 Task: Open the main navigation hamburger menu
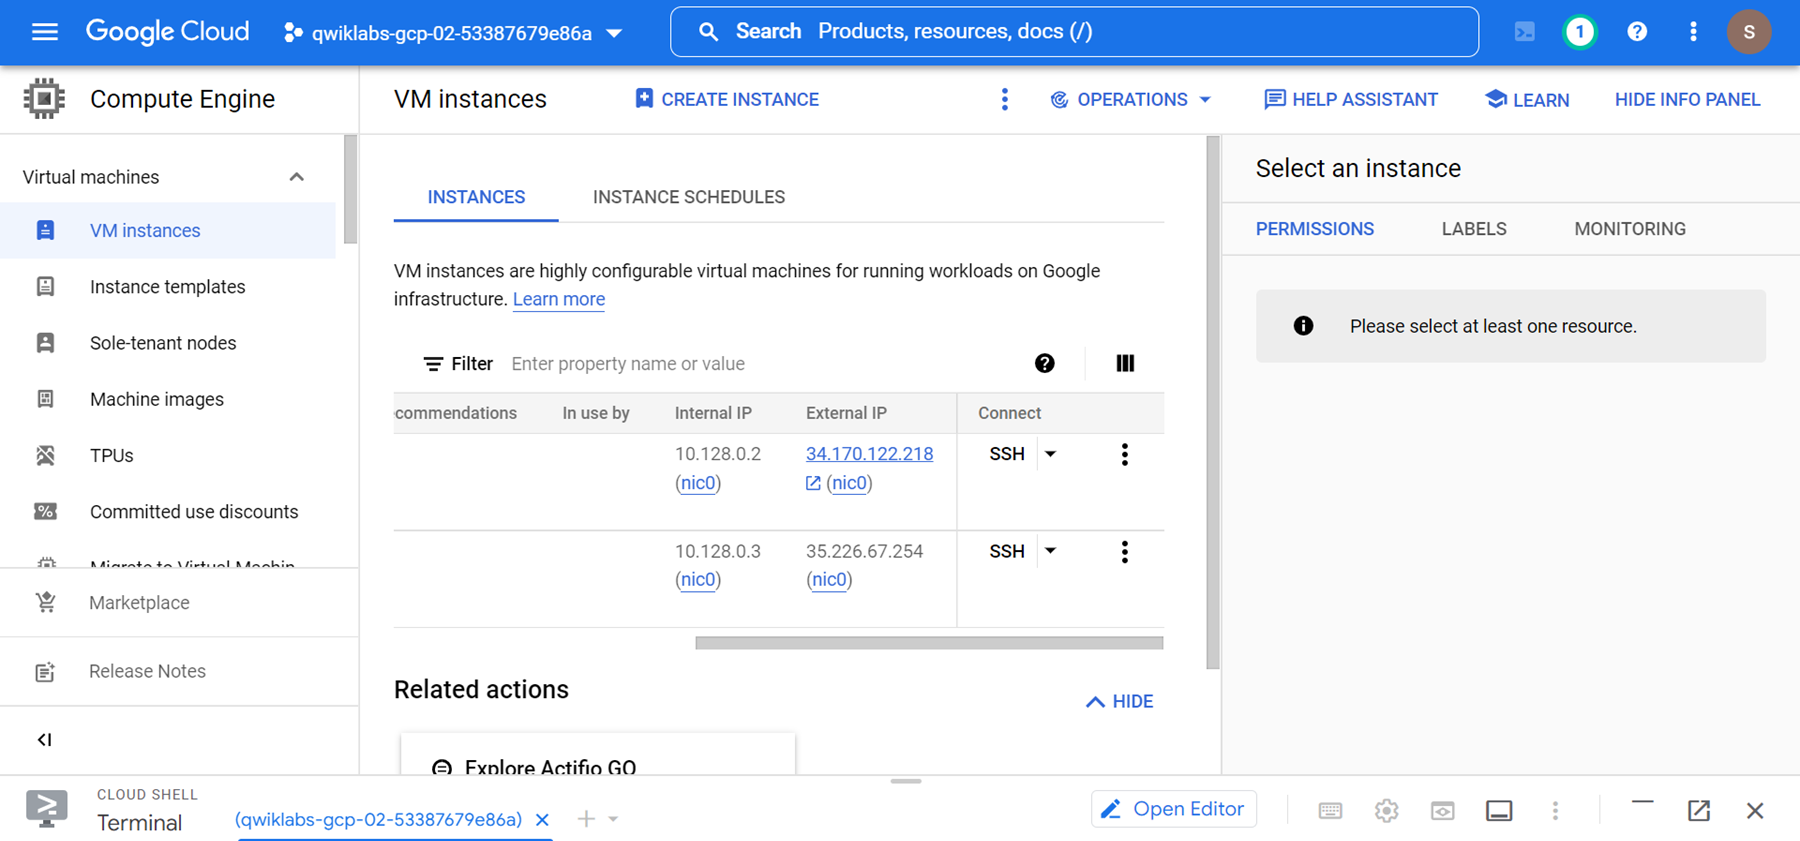[45, 32]
